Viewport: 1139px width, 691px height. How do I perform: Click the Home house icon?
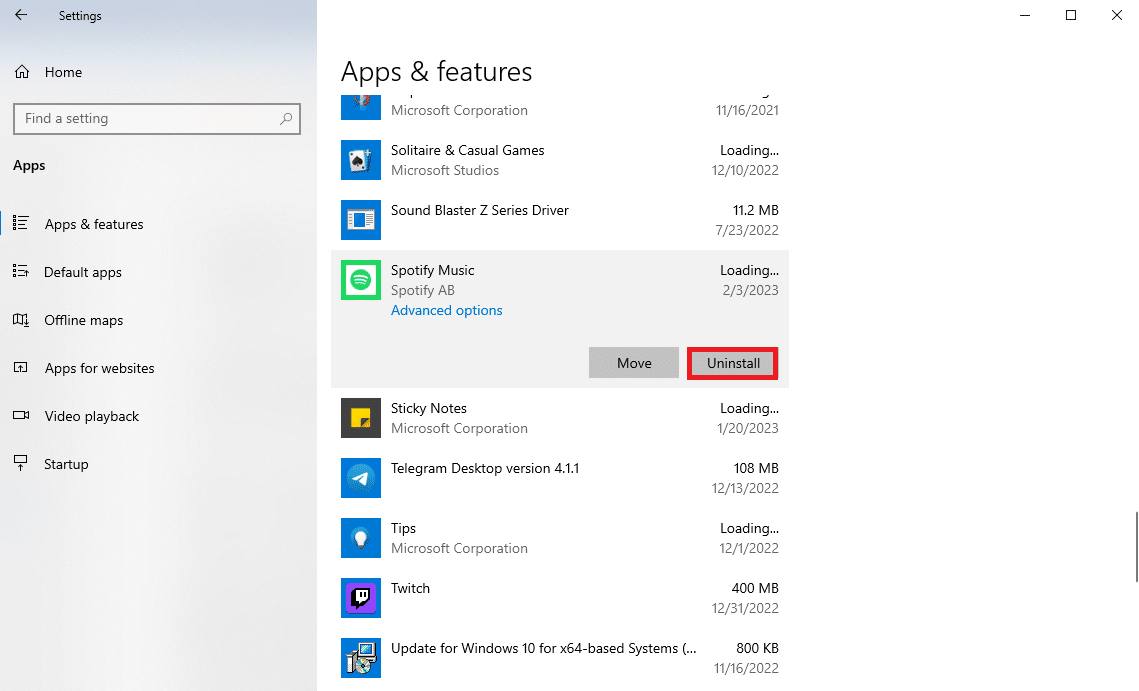tap(22, 72)
